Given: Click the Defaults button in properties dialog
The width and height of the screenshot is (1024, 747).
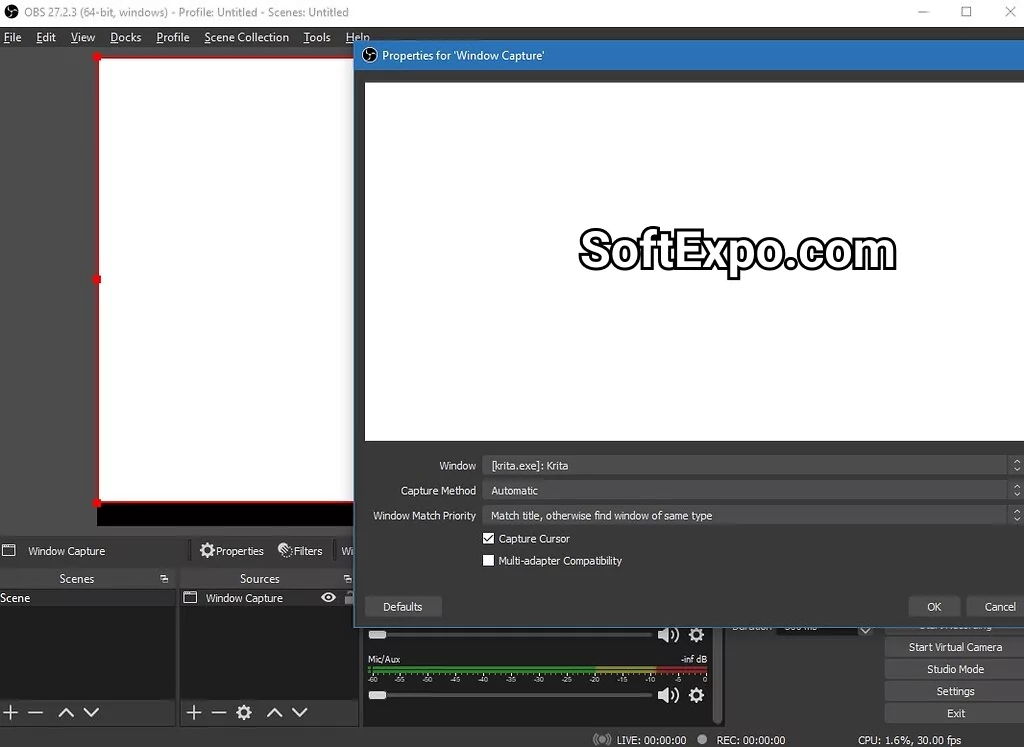Looking at the screenshot, I should click(x=403, y=607).
